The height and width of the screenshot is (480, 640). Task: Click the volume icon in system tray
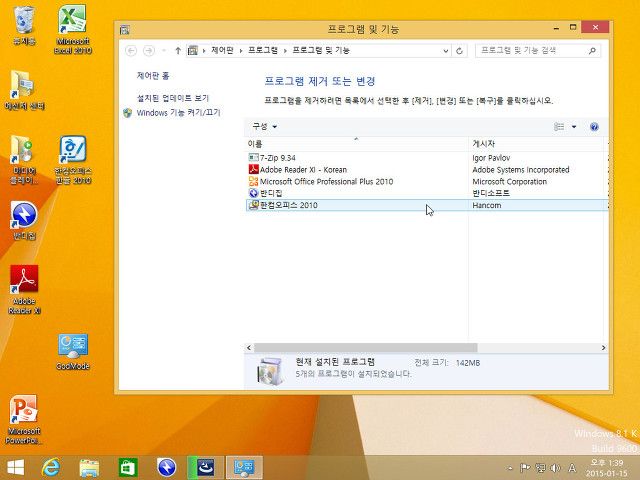click(556, 468)
